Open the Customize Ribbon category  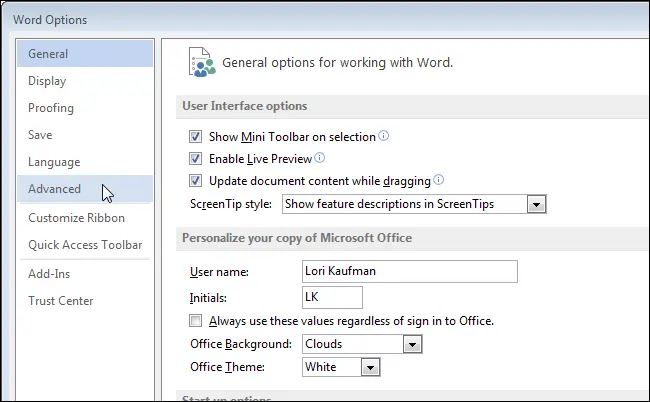pos(85,218)
